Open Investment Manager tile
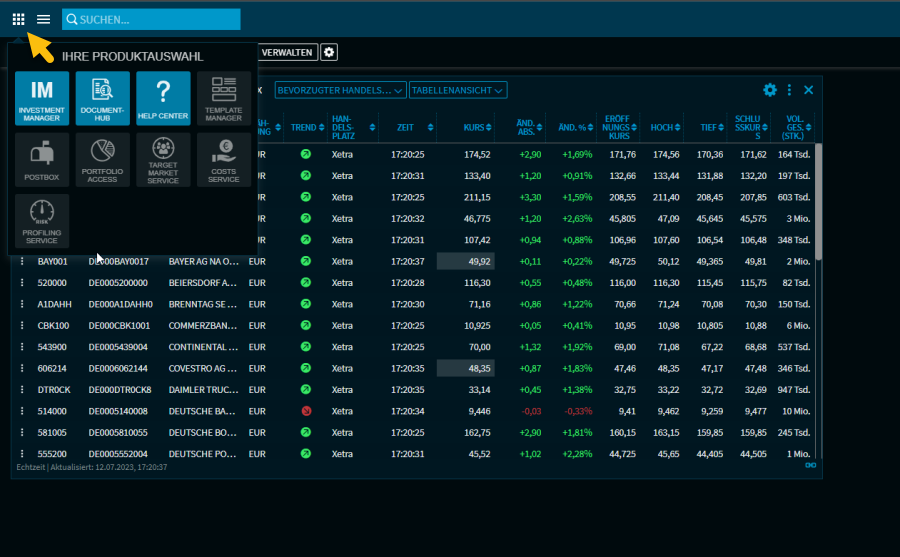Viewport: 900px width, 557px height. point(43,98)
